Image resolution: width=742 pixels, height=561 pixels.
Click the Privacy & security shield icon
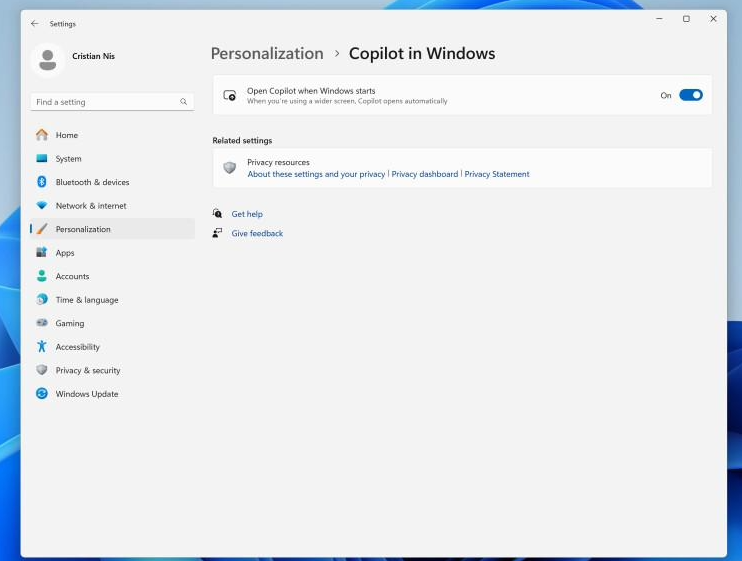pyautogui.click(x=42, y=370)
